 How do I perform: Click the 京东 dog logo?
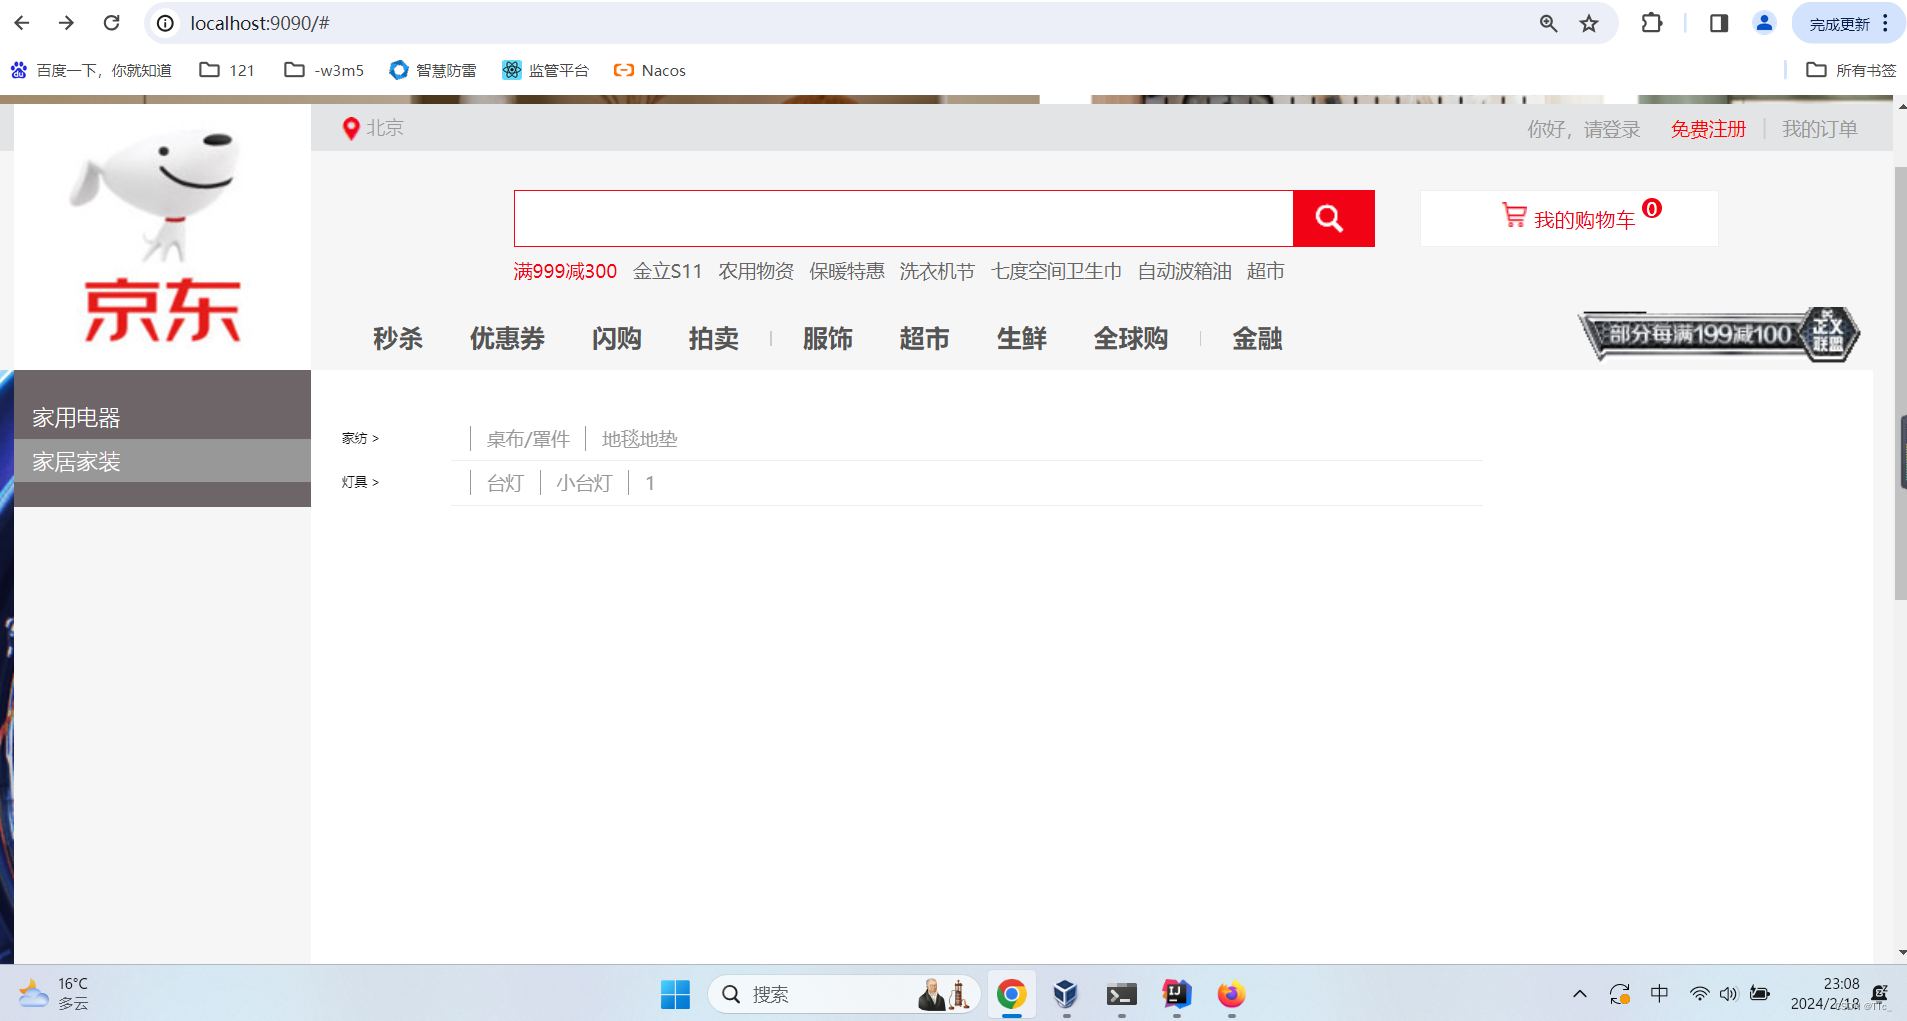coord(162,237)
